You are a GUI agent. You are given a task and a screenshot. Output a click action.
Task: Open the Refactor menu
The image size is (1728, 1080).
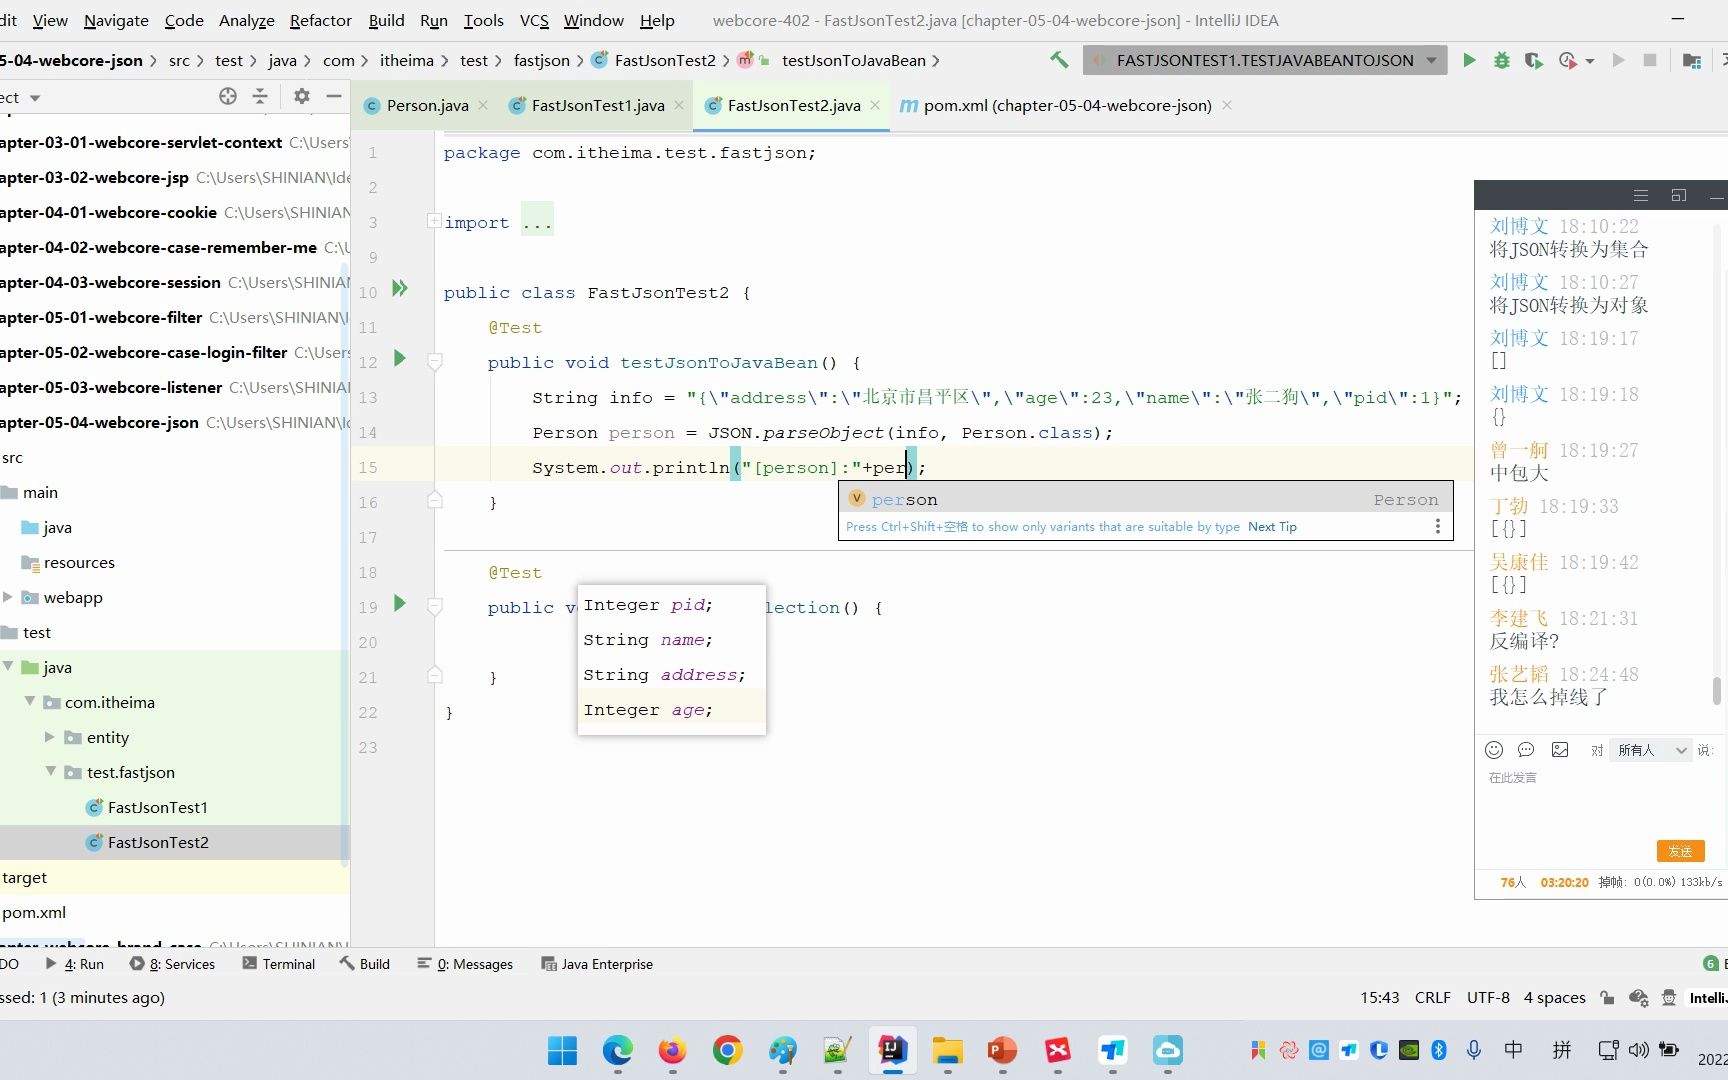[320, 20]
